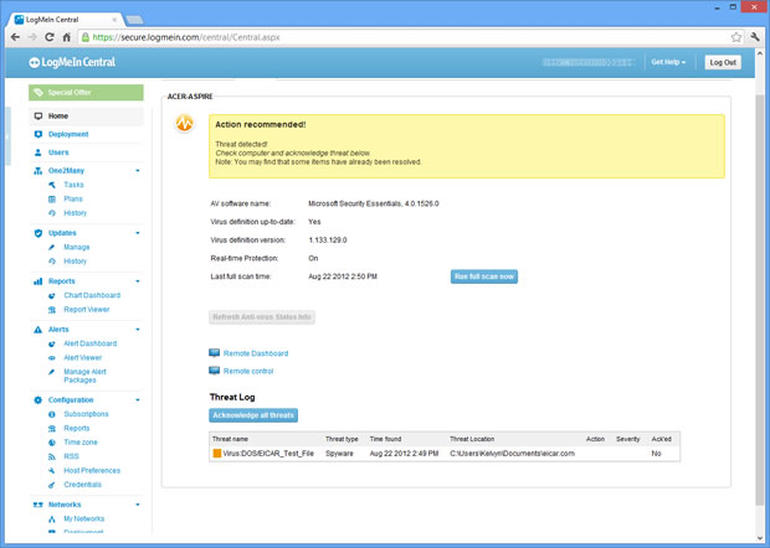Click the LogMeIn Central logo
This screenshot has width=770, height=548.
tap(72, 62)
